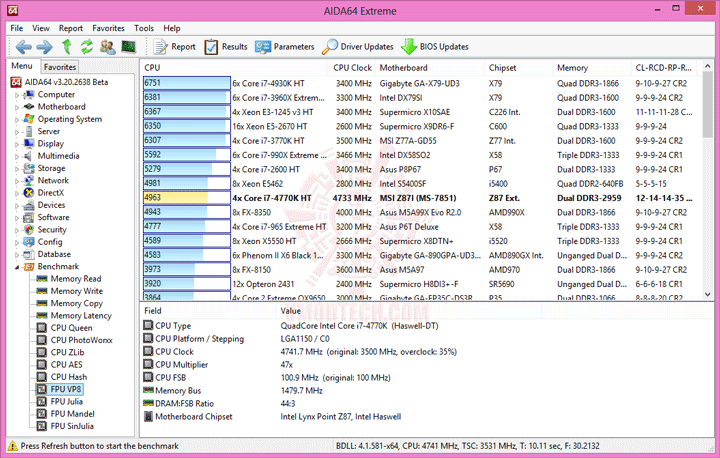Expand the Motherboard tree node
The image size is (720, 458).
(17, 107)
